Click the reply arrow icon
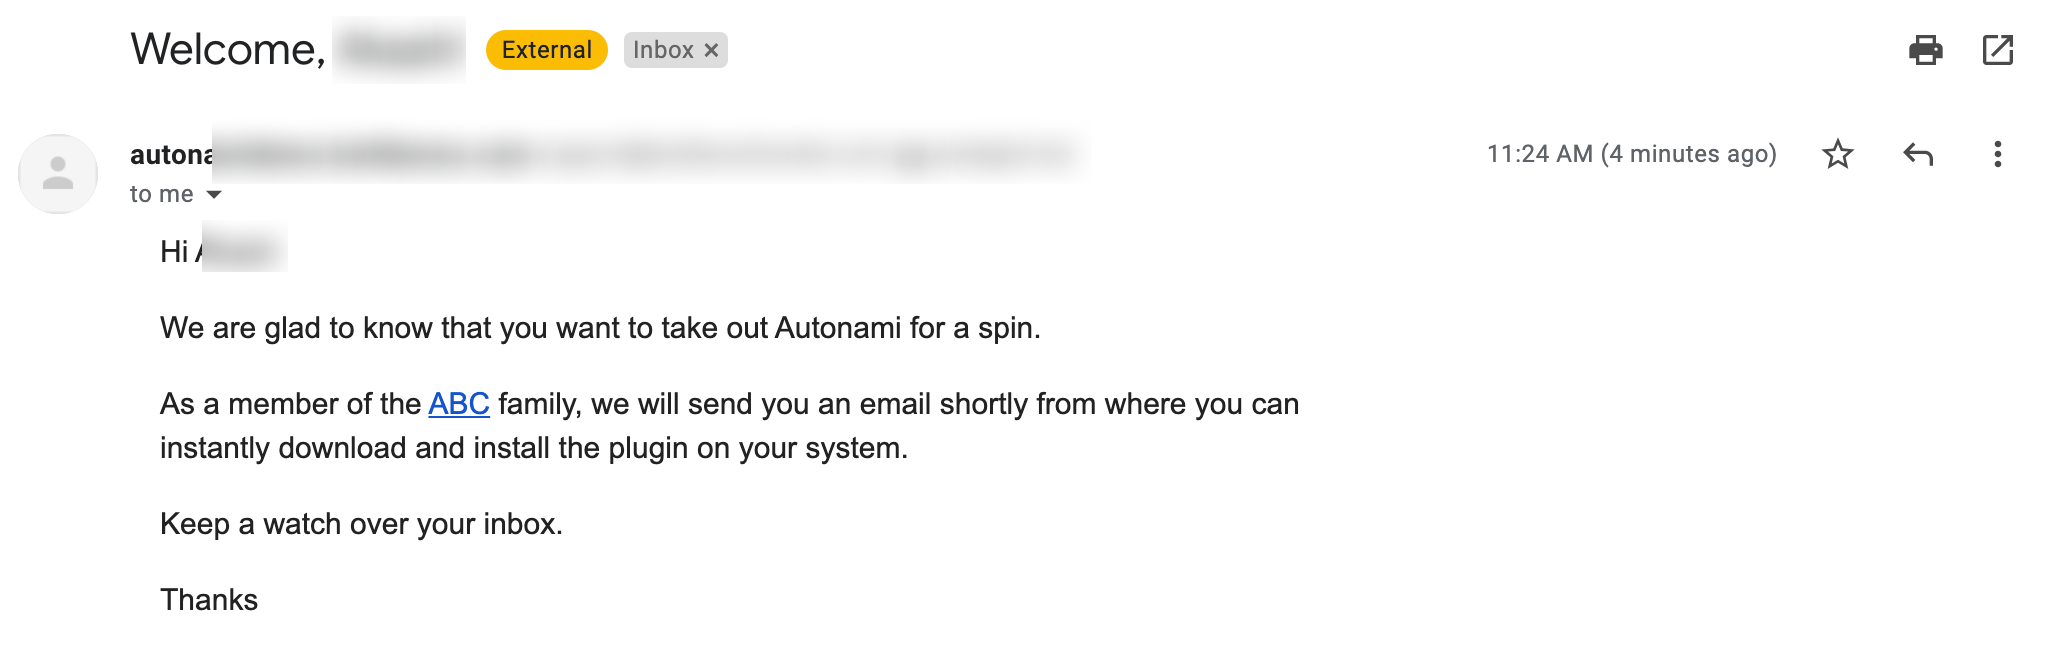 pyautogui.click(x=1917, y=154)
